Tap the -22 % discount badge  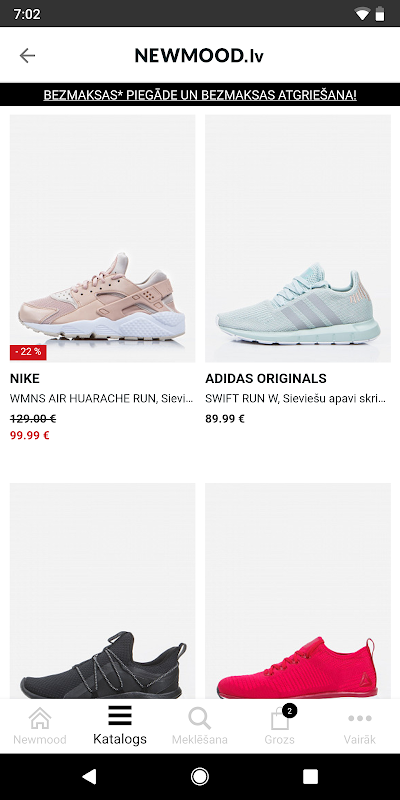(x=28, y=352)
